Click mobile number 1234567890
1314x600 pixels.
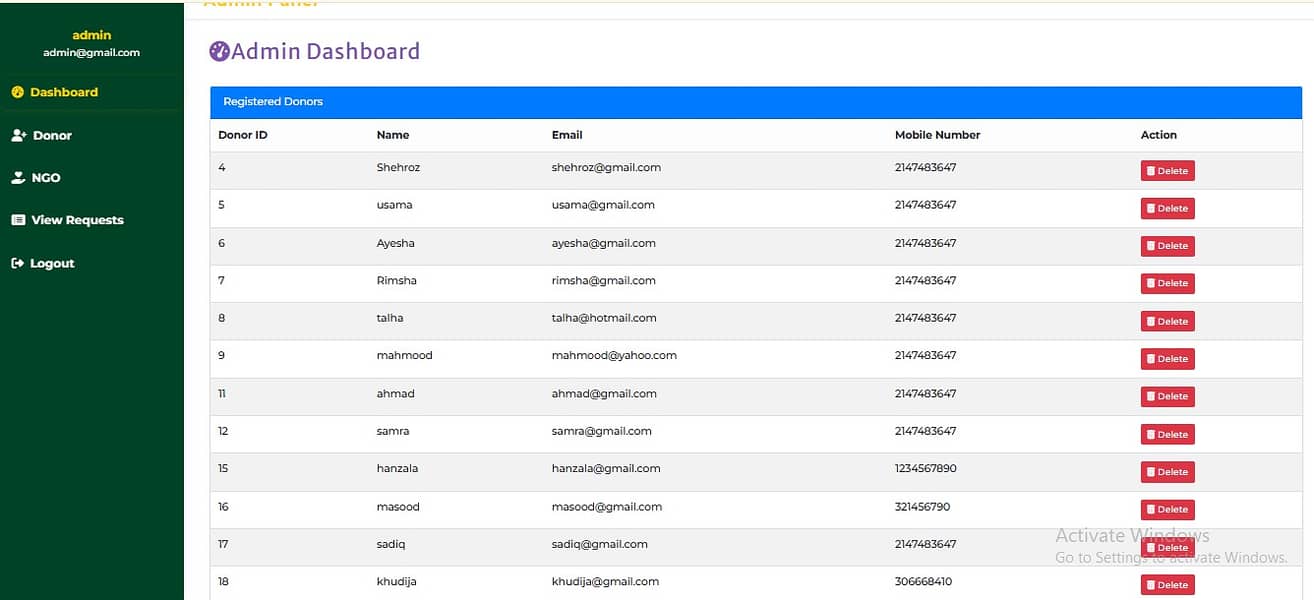[925, 468]
